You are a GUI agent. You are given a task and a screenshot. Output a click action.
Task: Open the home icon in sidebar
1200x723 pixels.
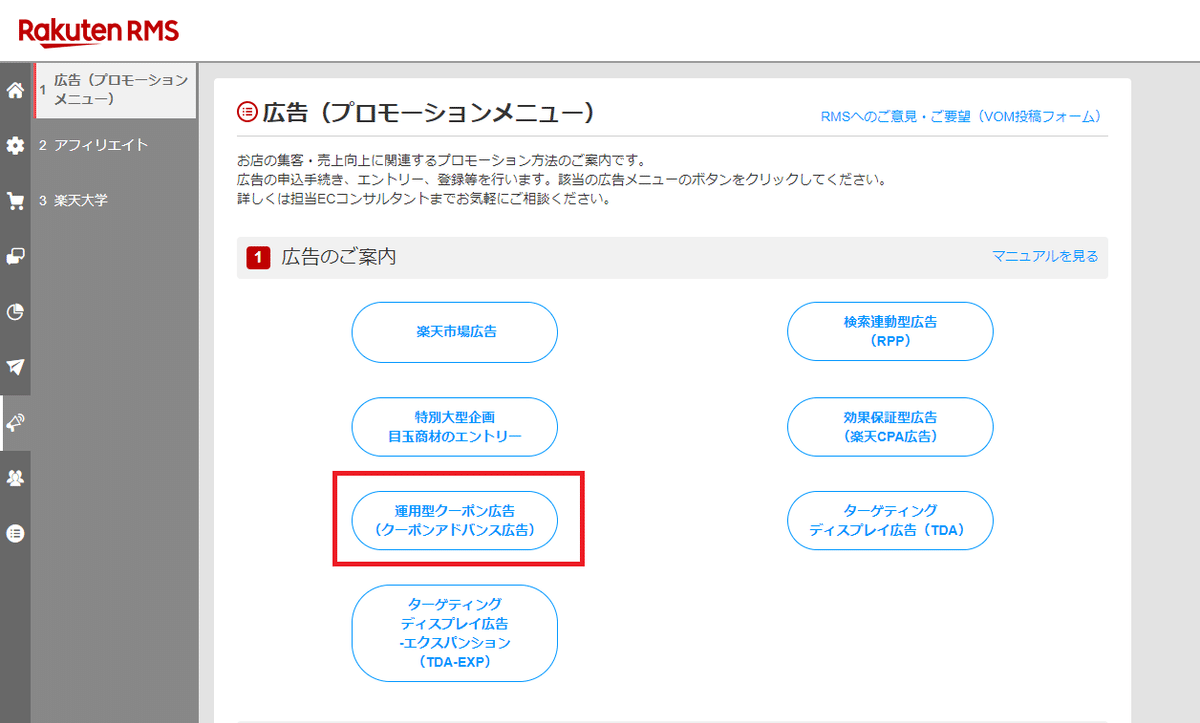[15, 91]
